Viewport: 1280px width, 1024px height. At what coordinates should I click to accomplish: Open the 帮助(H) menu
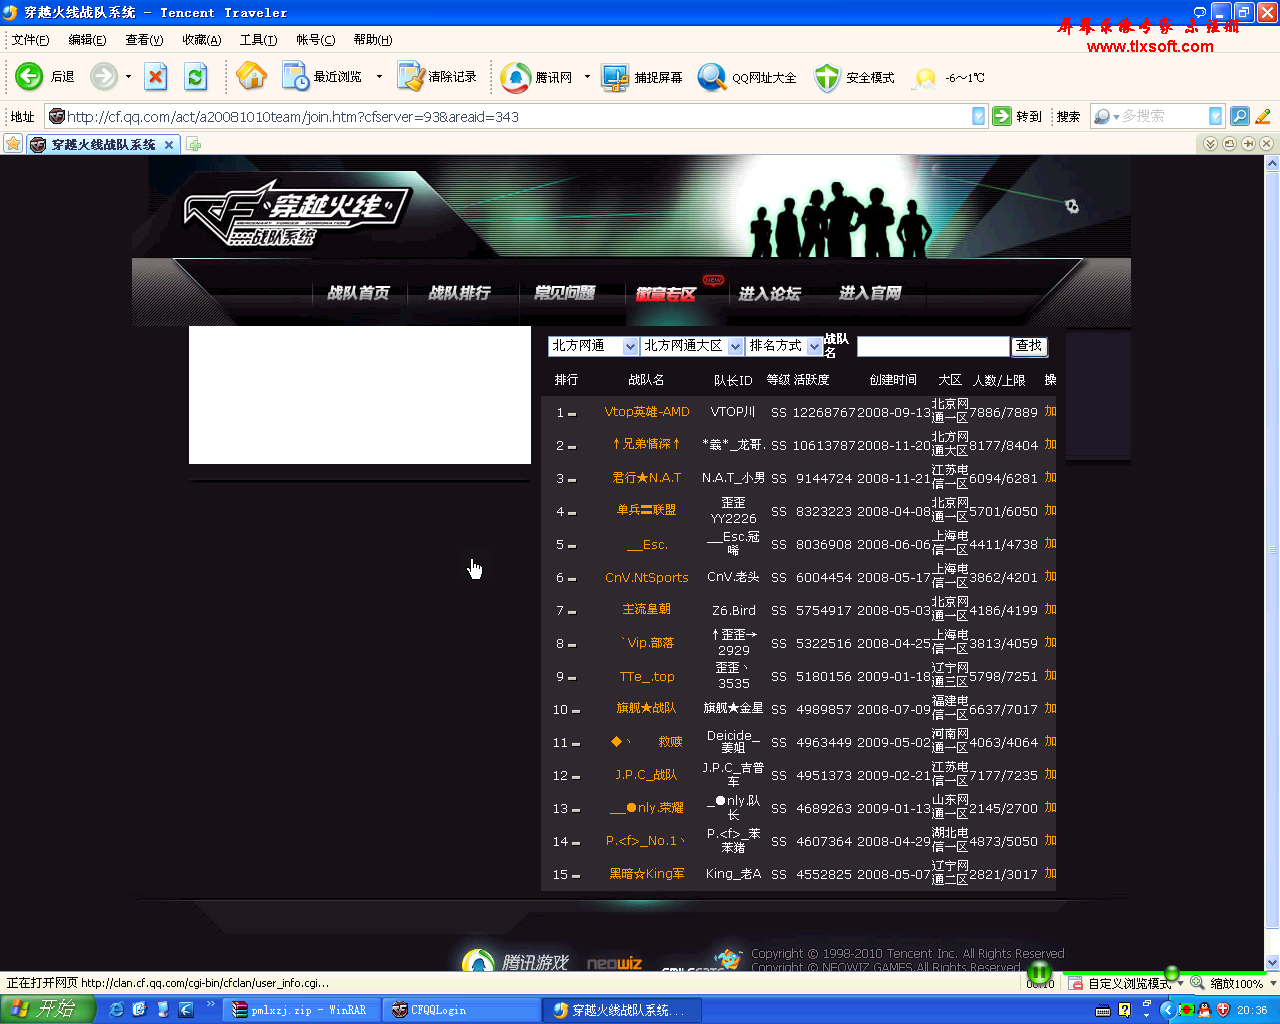pyautogui.click(x=372, y=40)
